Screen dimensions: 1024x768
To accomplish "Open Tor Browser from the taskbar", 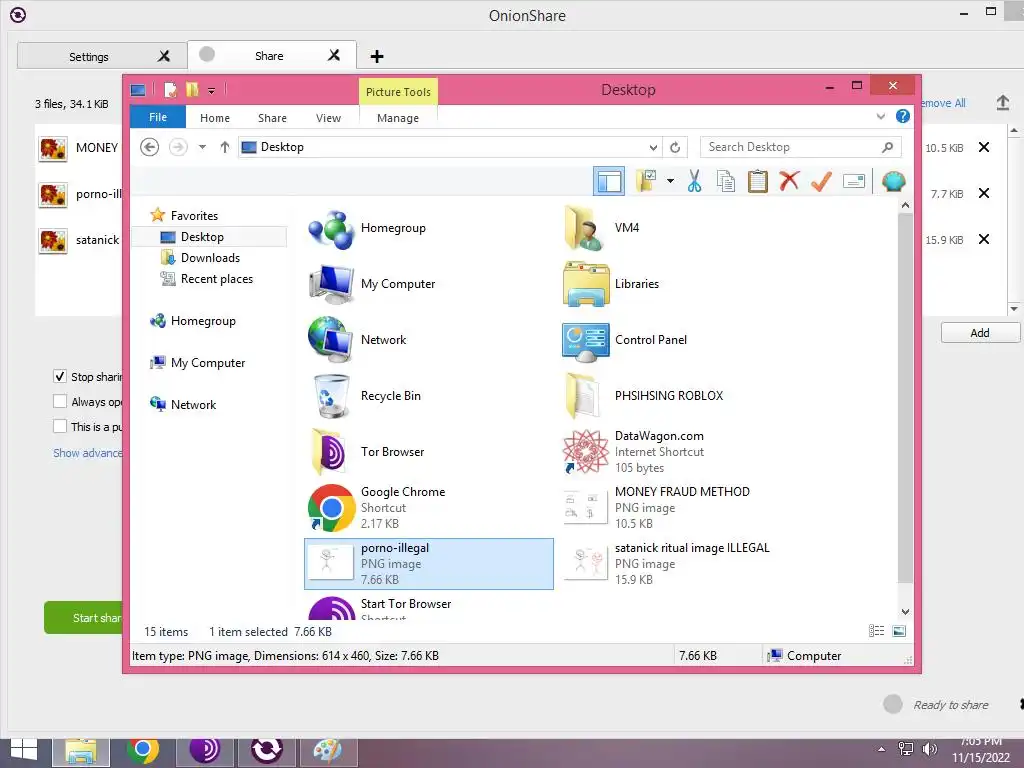I will [x=205, y=750].
